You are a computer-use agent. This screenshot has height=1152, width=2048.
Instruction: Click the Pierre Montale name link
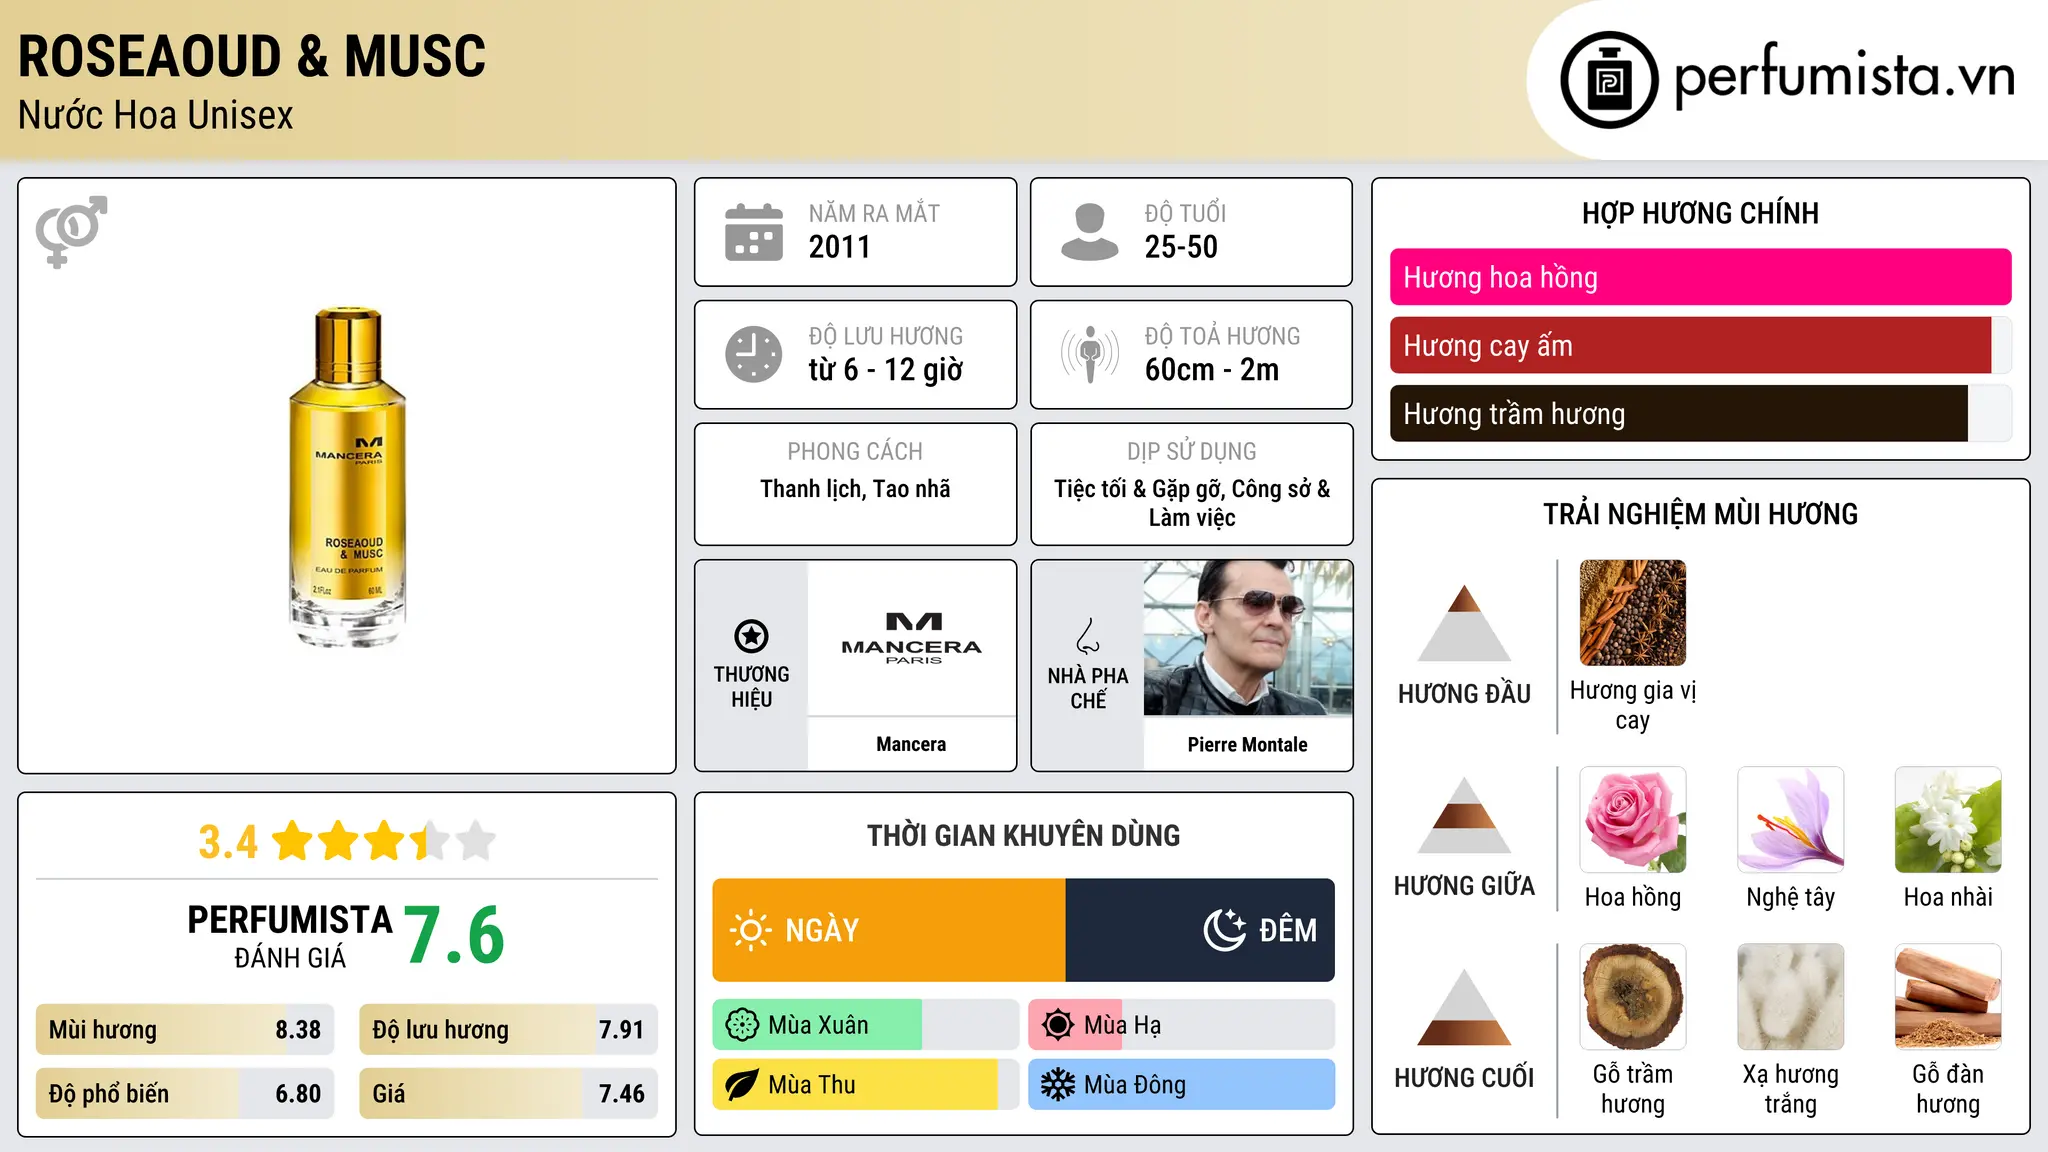pos(1248,744)
